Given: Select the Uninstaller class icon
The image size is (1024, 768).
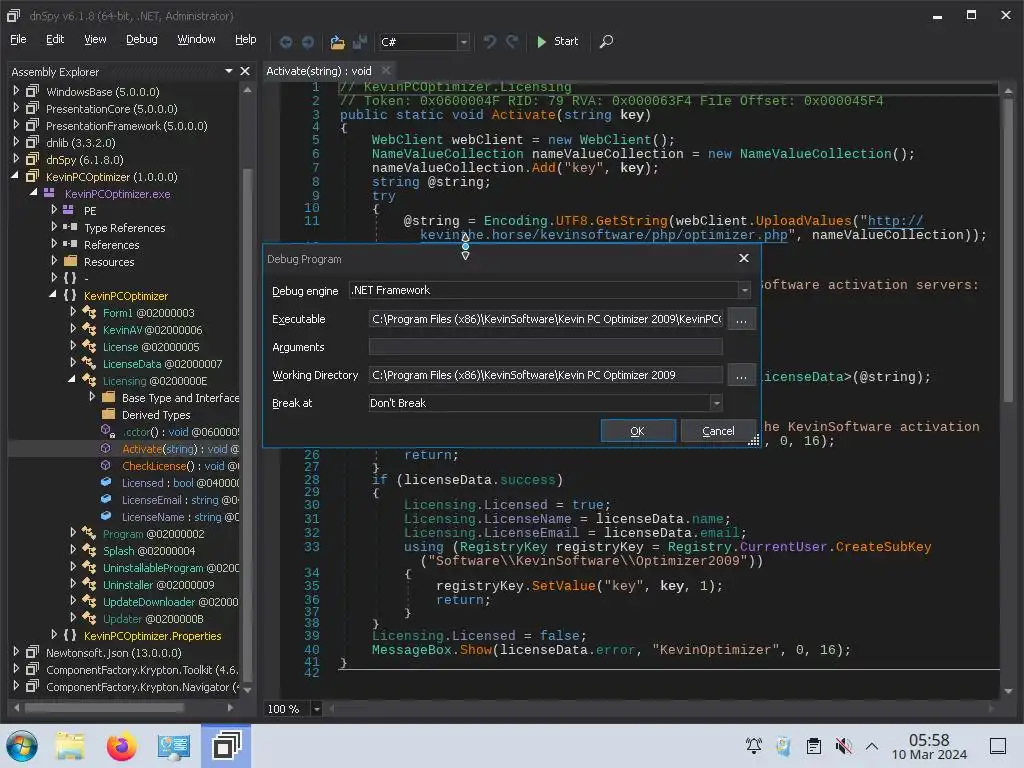Looking at the screenshot, I should (89, 584).
